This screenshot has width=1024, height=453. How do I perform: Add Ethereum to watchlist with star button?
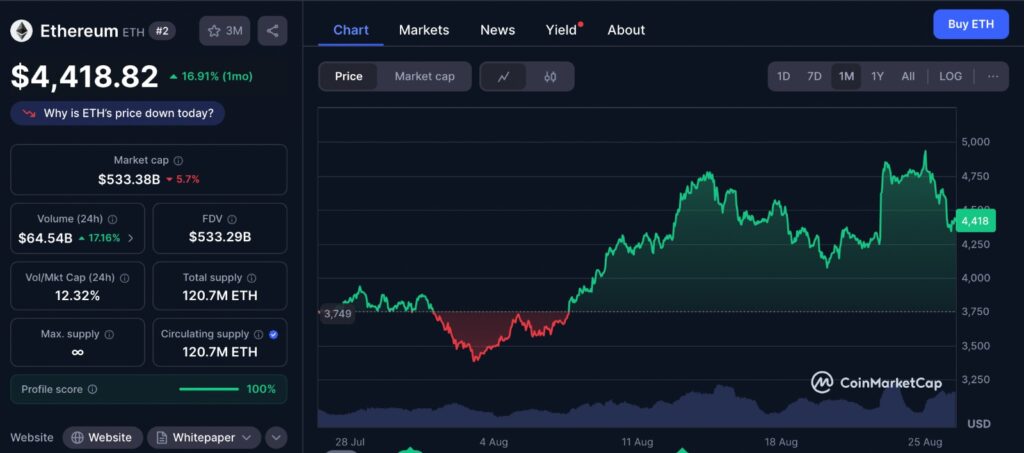(x=225, y=31)
